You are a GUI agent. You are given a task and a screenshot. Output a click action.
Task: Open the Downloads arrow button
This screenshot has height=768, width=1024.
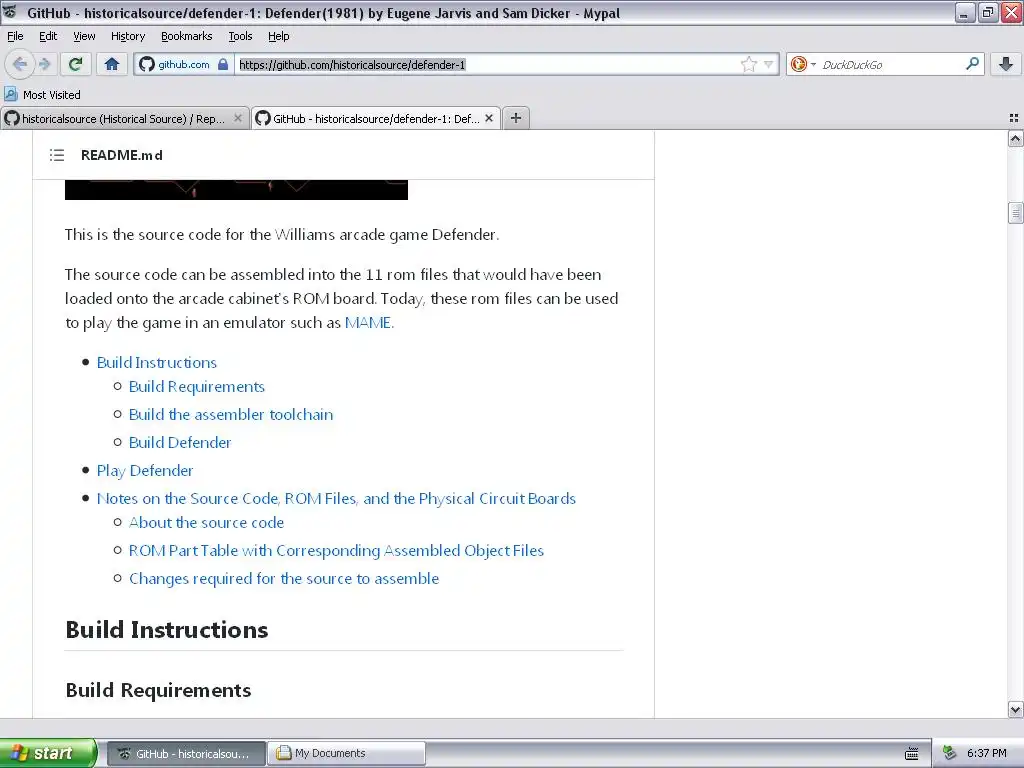pos(1006,64)
